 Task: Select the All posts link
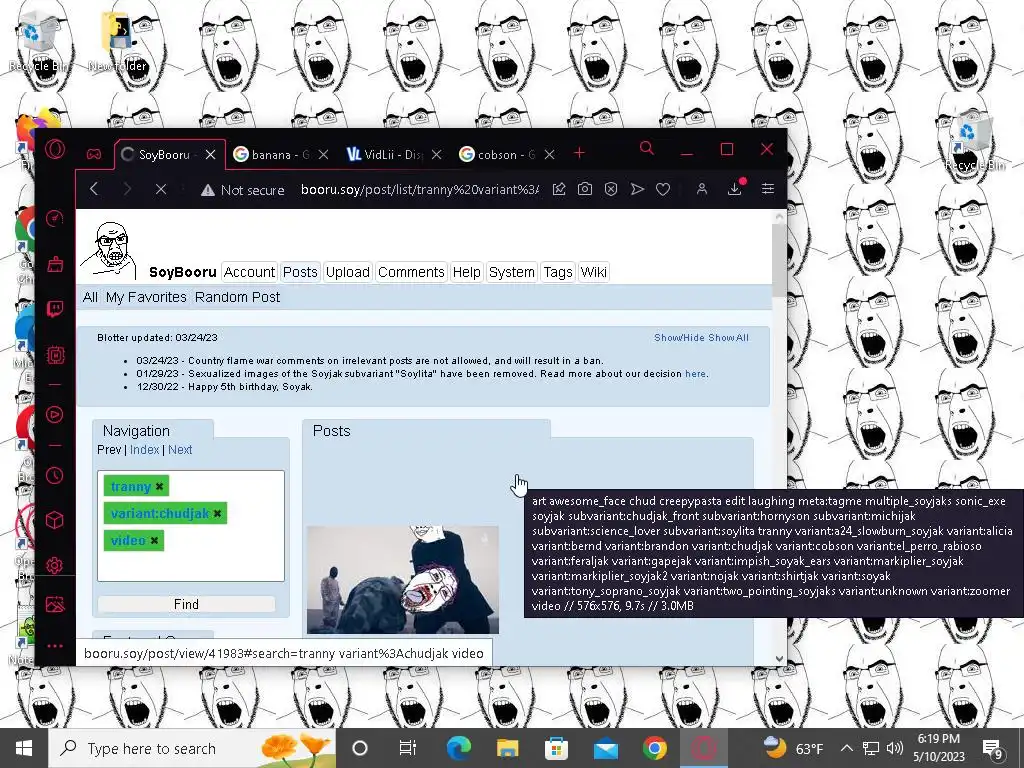point(90,297)
